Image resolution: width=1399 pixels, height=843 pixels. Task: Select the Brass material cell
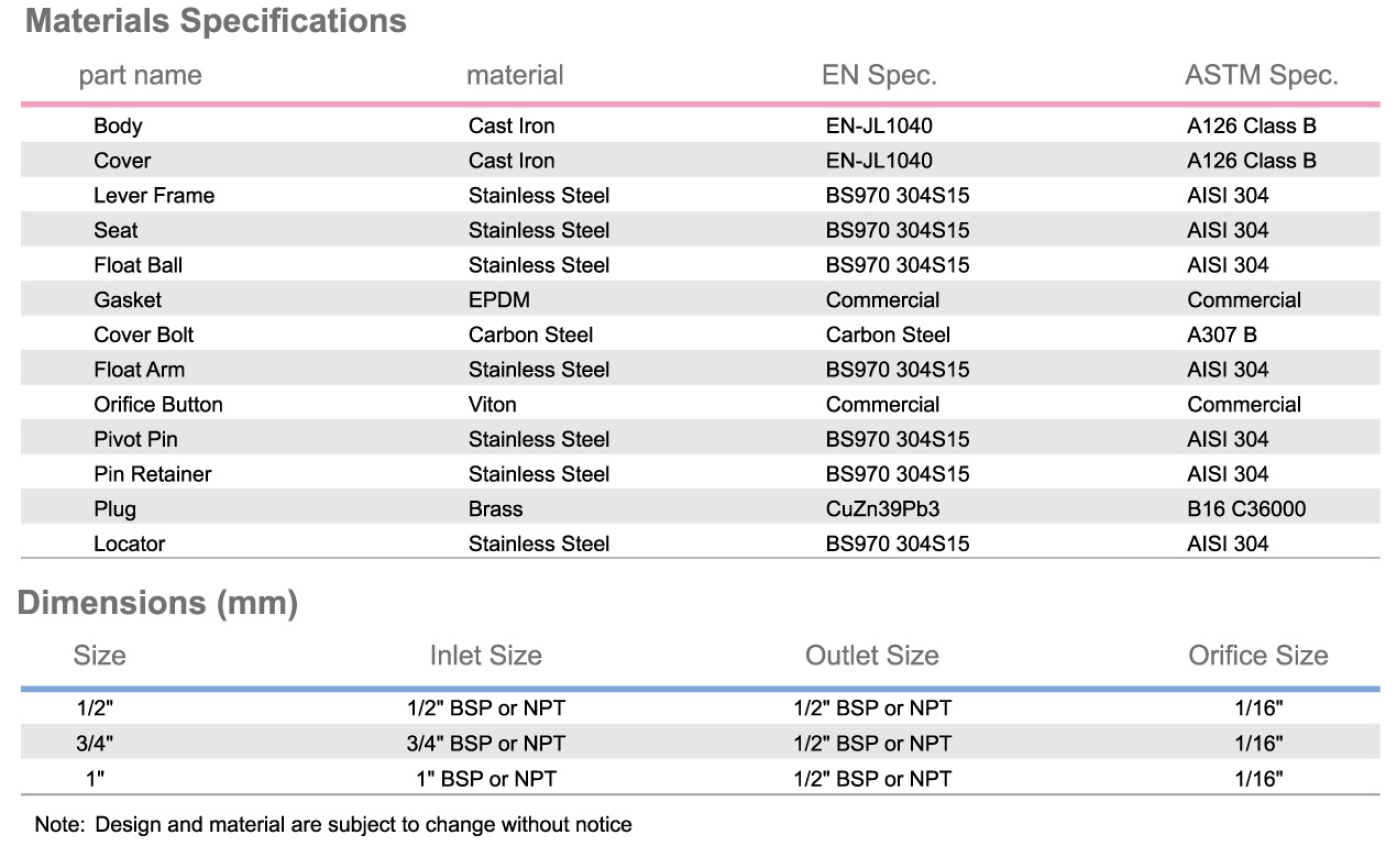(x=495, y=509)
